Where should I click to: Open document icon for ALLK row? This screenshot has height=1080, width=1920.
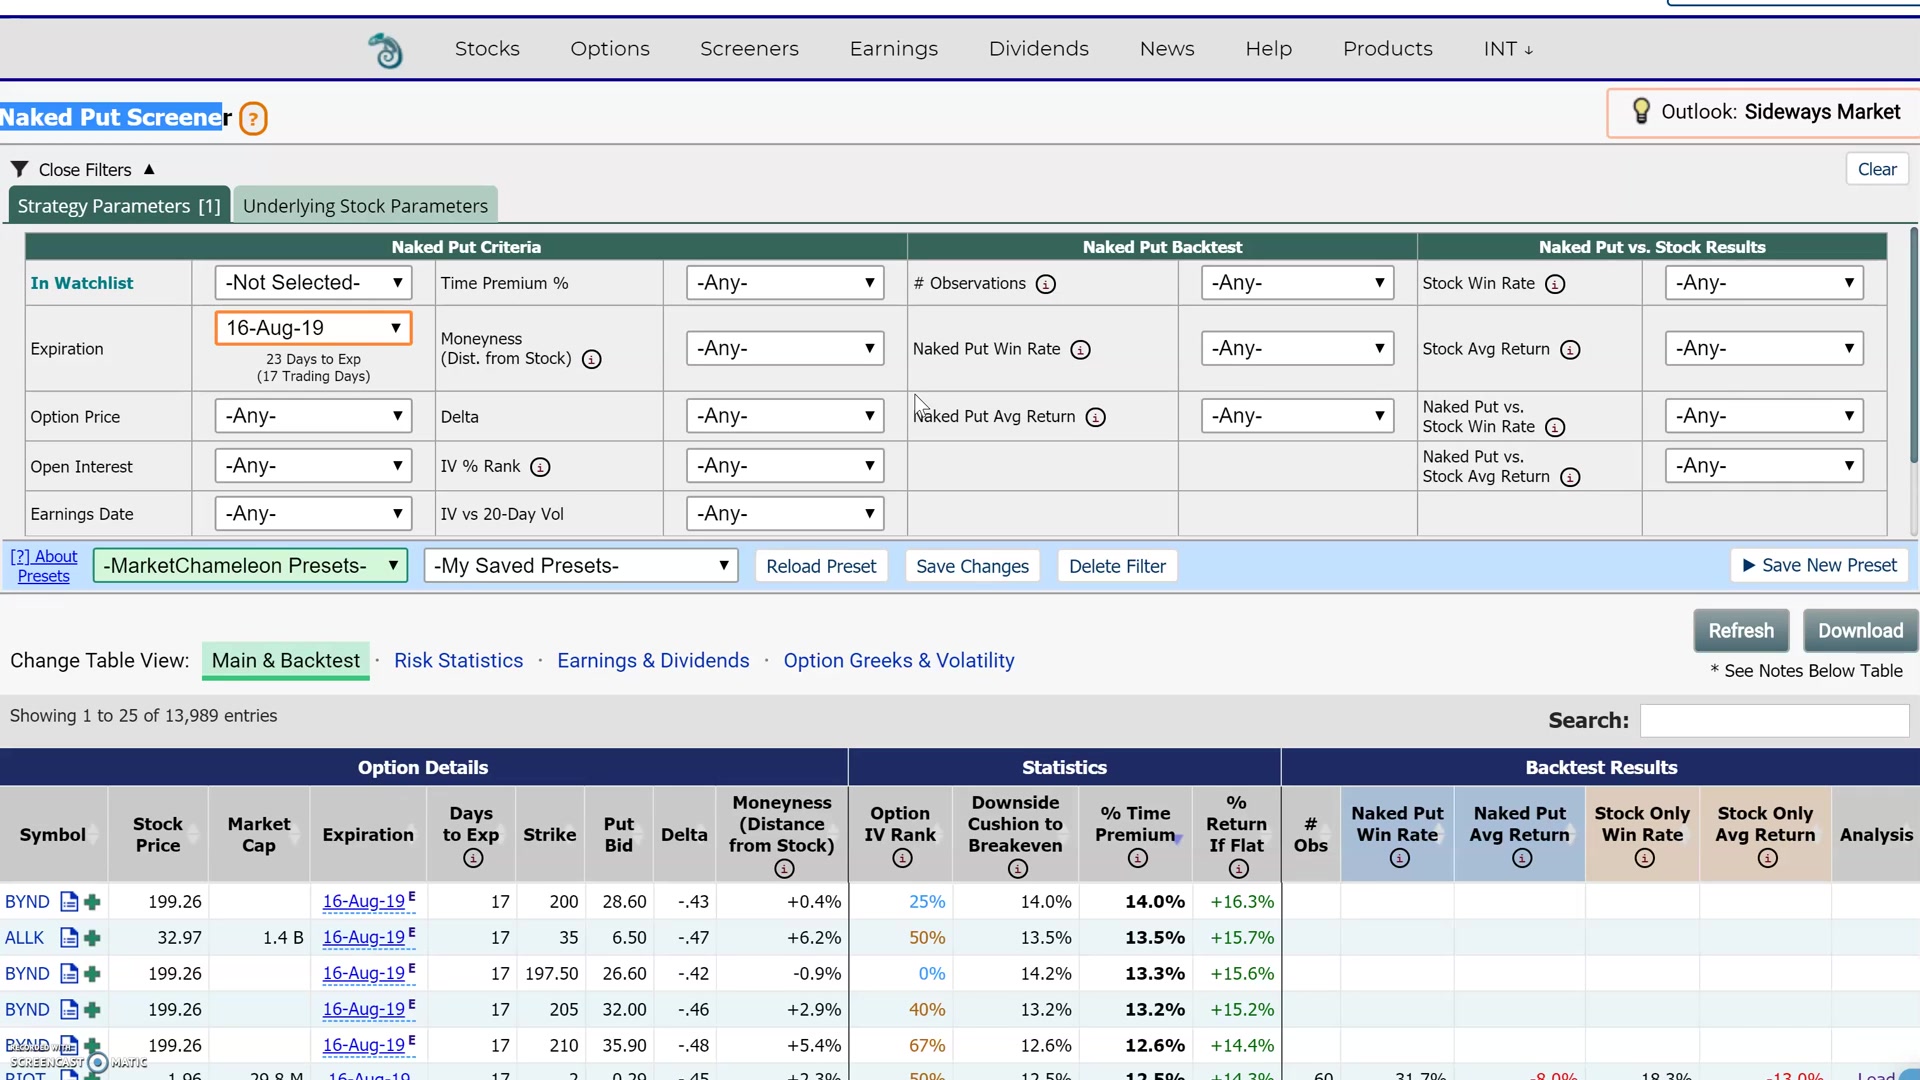click(x=69, y=938)
